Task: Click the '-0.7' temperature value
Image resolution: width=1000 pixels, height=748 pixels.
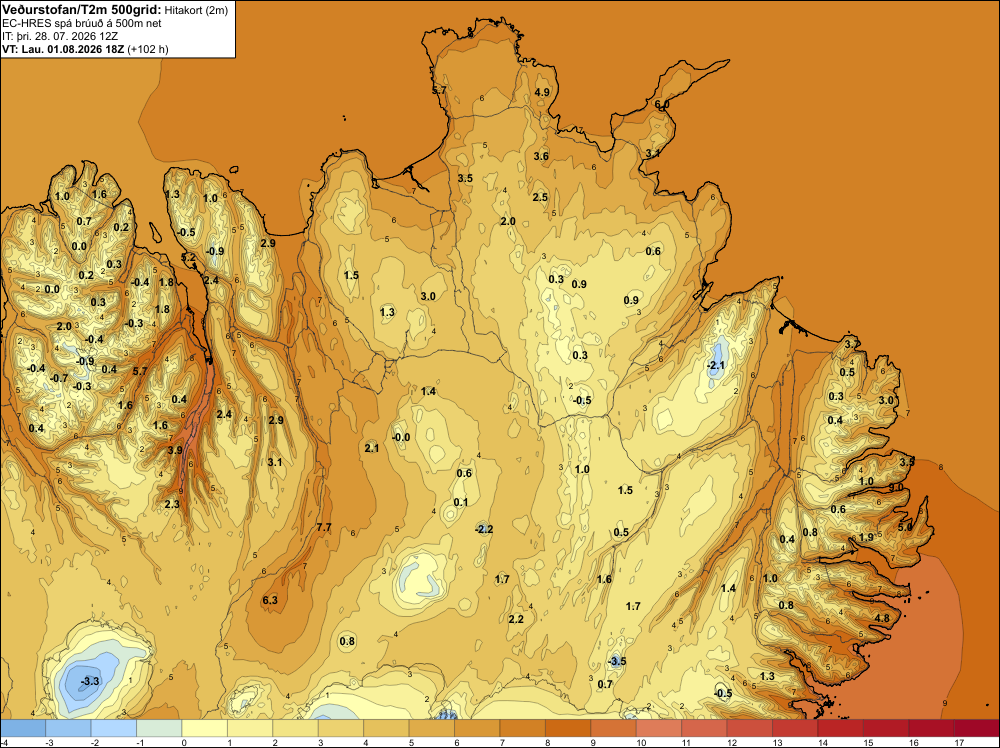Action: pyautogui.click(x=59, y=378)
